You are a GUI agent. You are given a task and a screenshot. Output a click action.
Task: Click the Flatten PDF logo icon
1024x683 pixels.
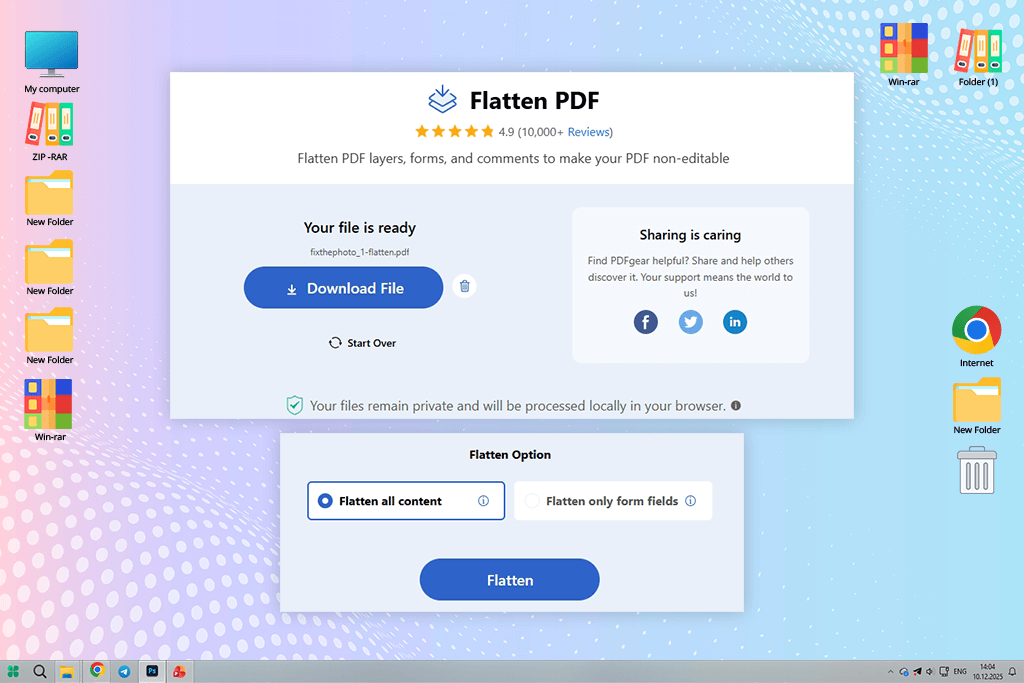(x=442, y=99)
